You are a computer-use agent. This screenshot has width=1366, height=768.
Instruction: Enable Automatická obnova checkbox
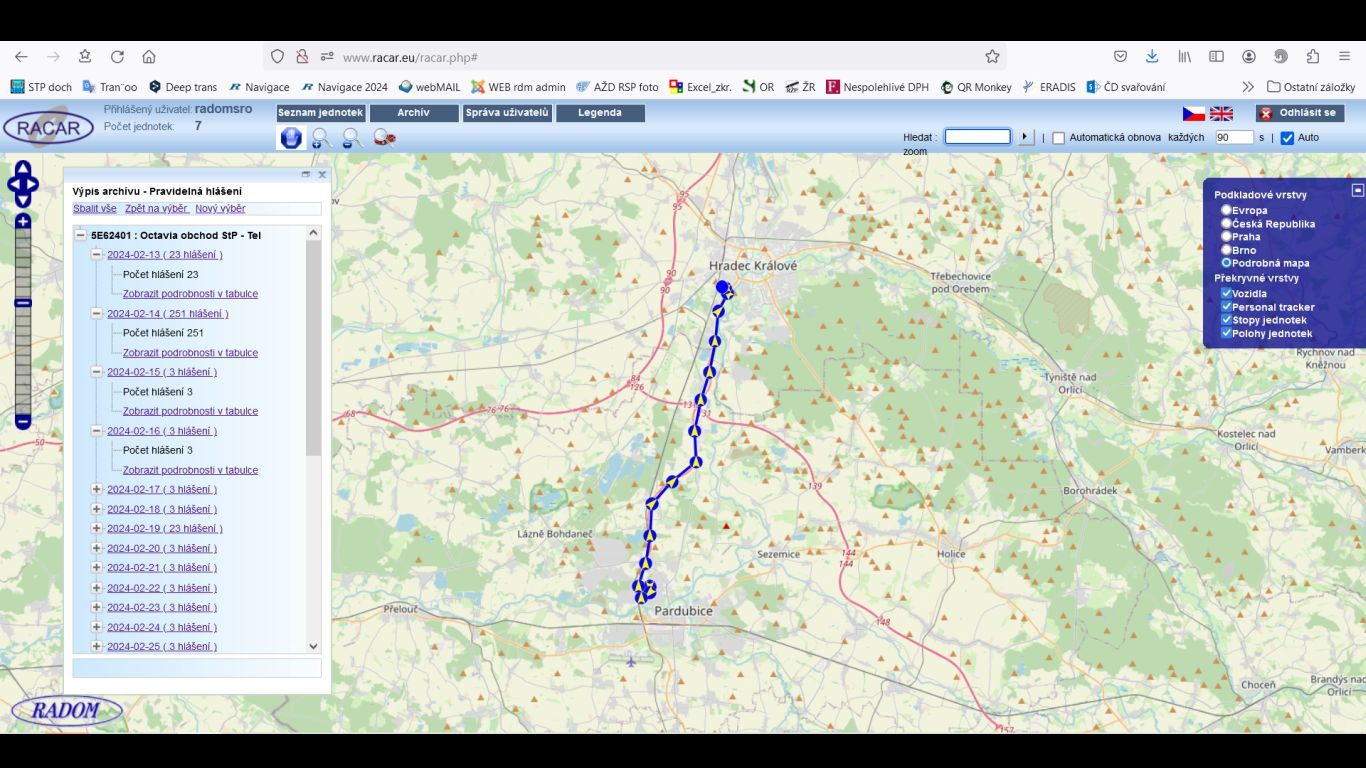[1059, 138]
